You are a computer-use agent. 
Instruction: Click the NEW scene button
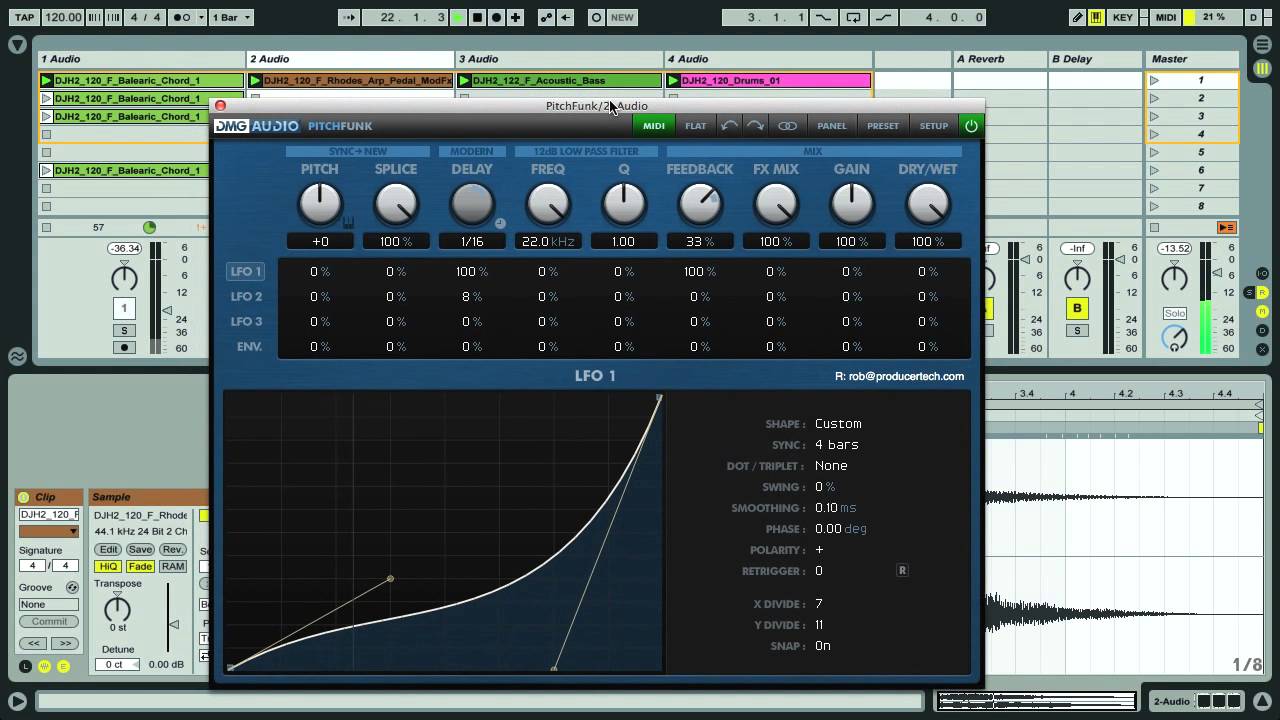pos(622,17)
